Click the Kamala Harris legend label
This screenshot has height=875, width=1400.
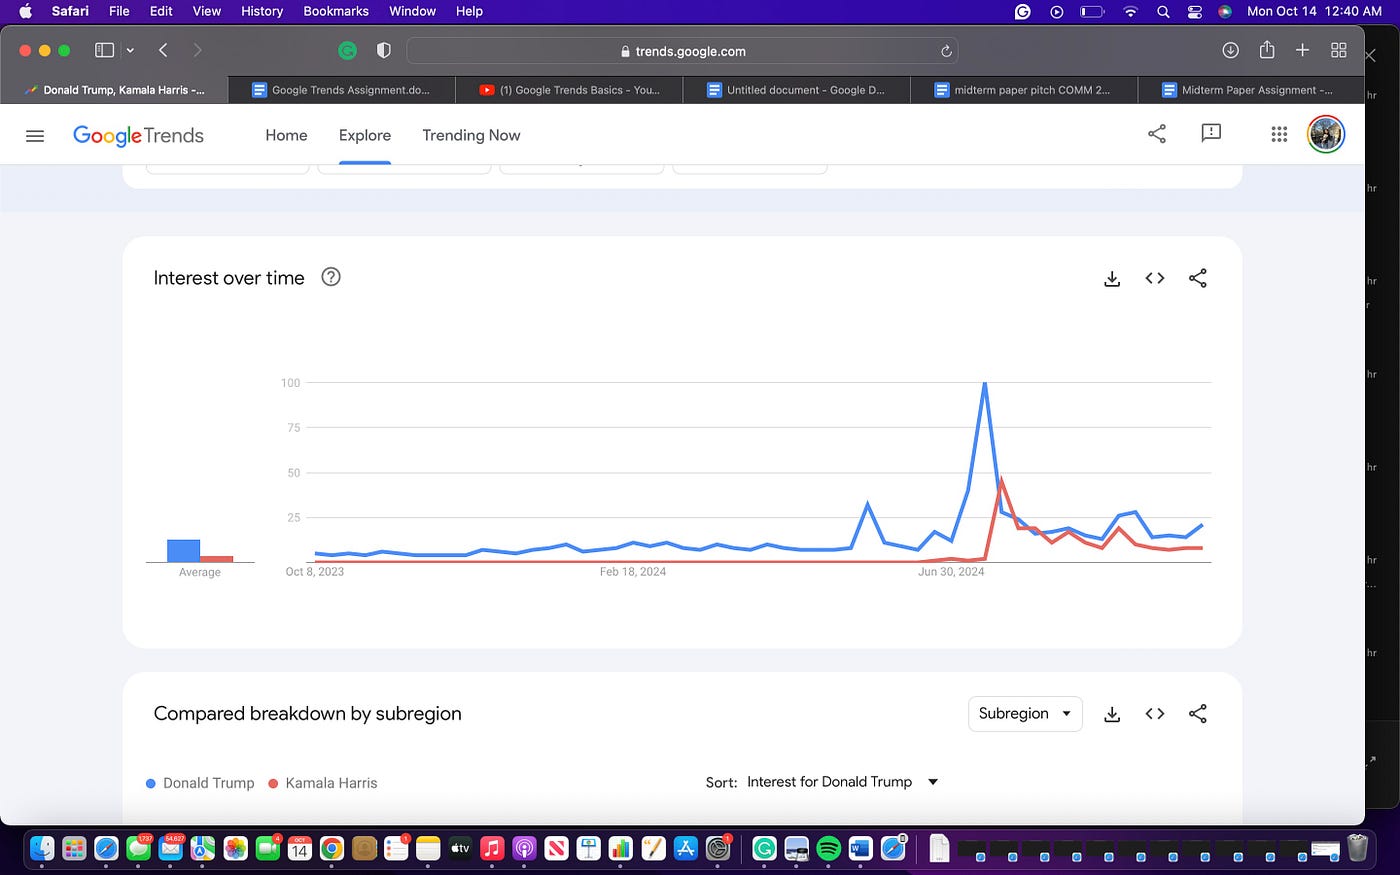tap(331, 783)
